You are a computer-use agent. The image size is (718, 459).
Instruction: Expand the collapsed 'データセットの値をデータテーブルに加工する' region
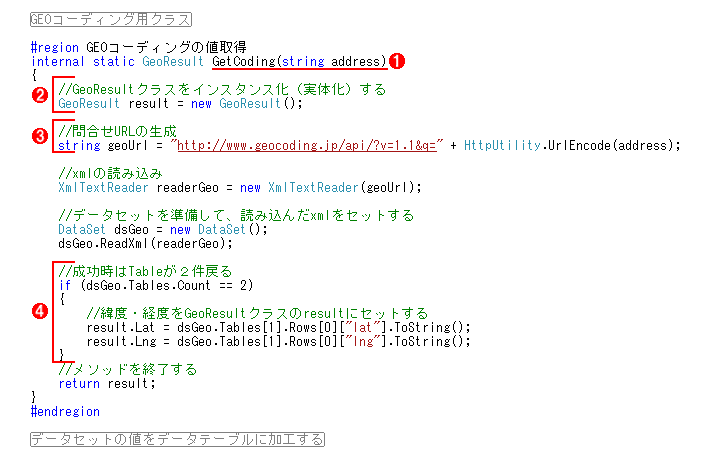click(x=177, y=439)
